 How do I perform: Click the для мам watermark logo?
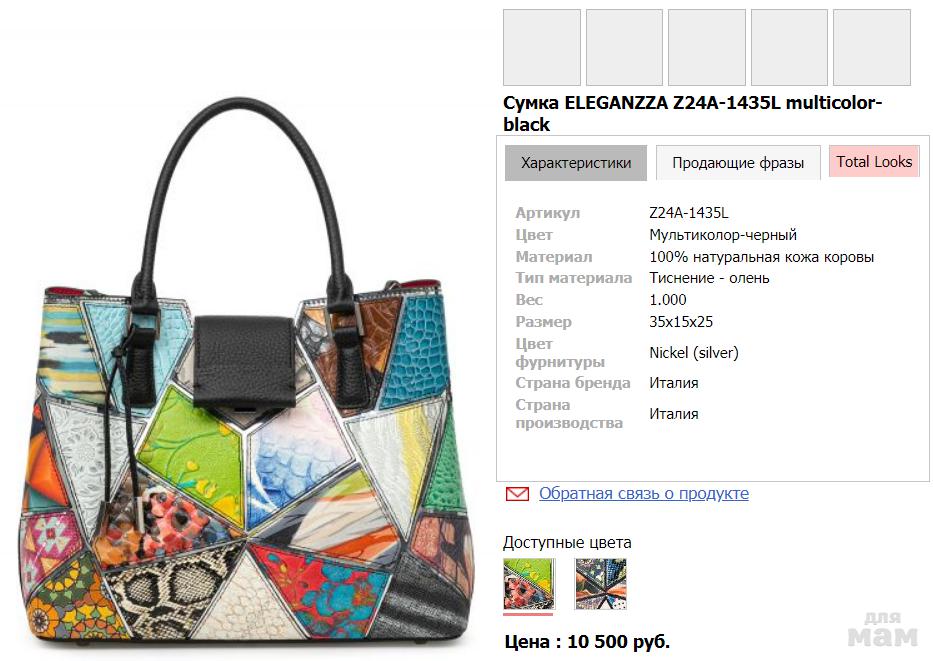coord(883,630)
